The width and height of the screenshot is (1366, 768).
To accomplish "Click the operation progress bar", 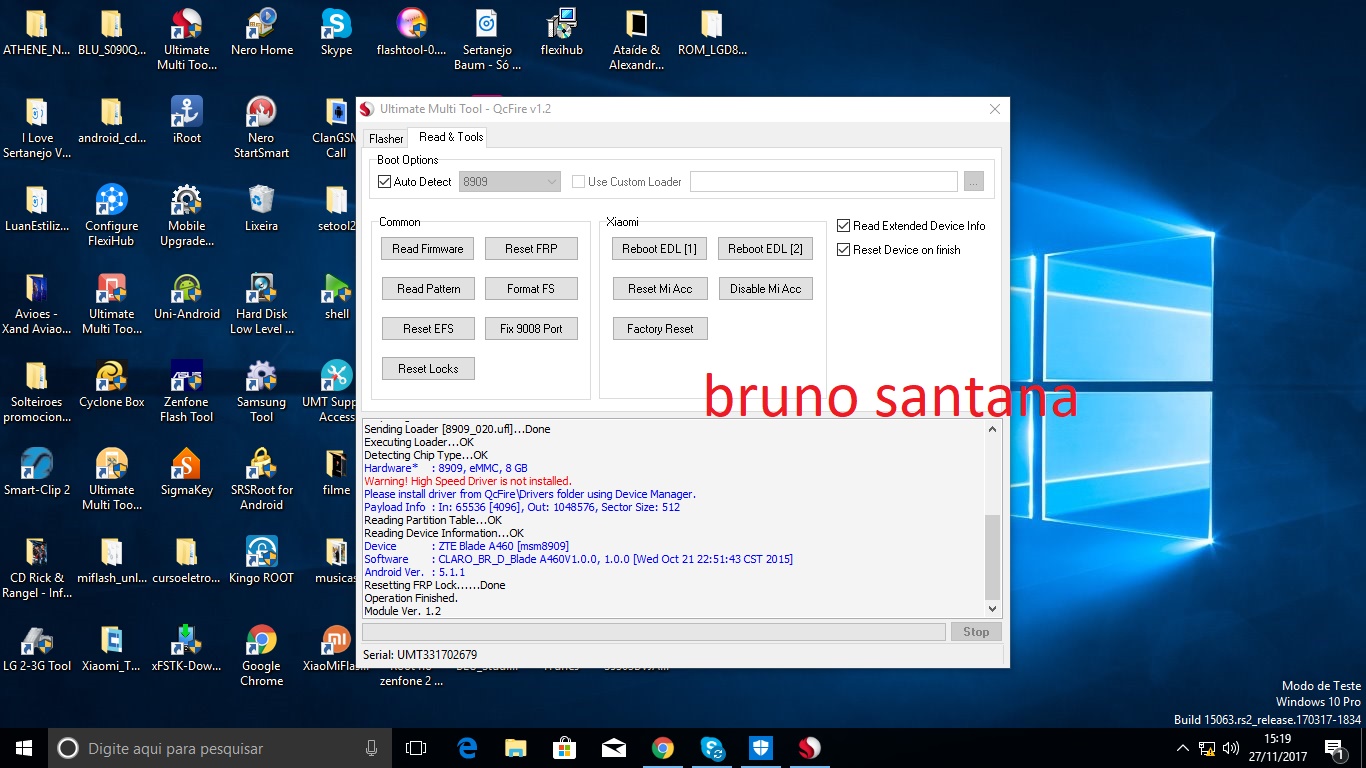I will click(653, 632).
